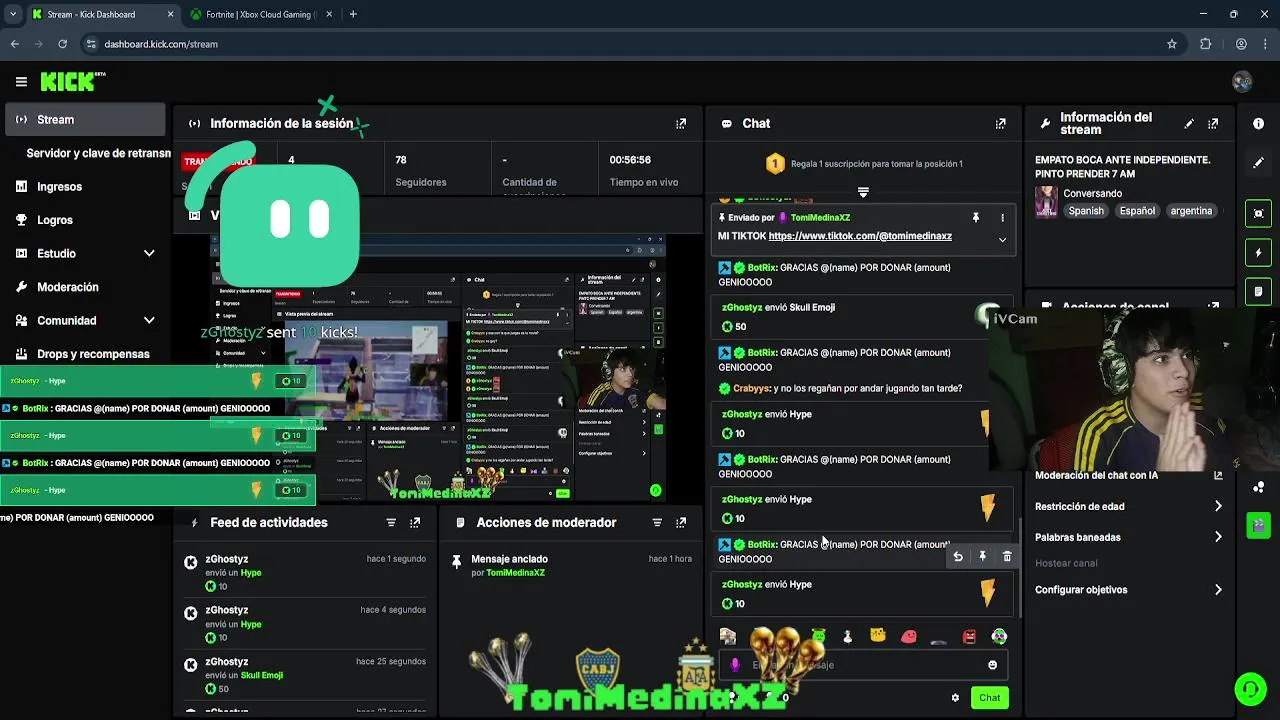Screen dimensions: 1280x720
Task: Click the document note icon in right rail
Action: [1258, 291]
